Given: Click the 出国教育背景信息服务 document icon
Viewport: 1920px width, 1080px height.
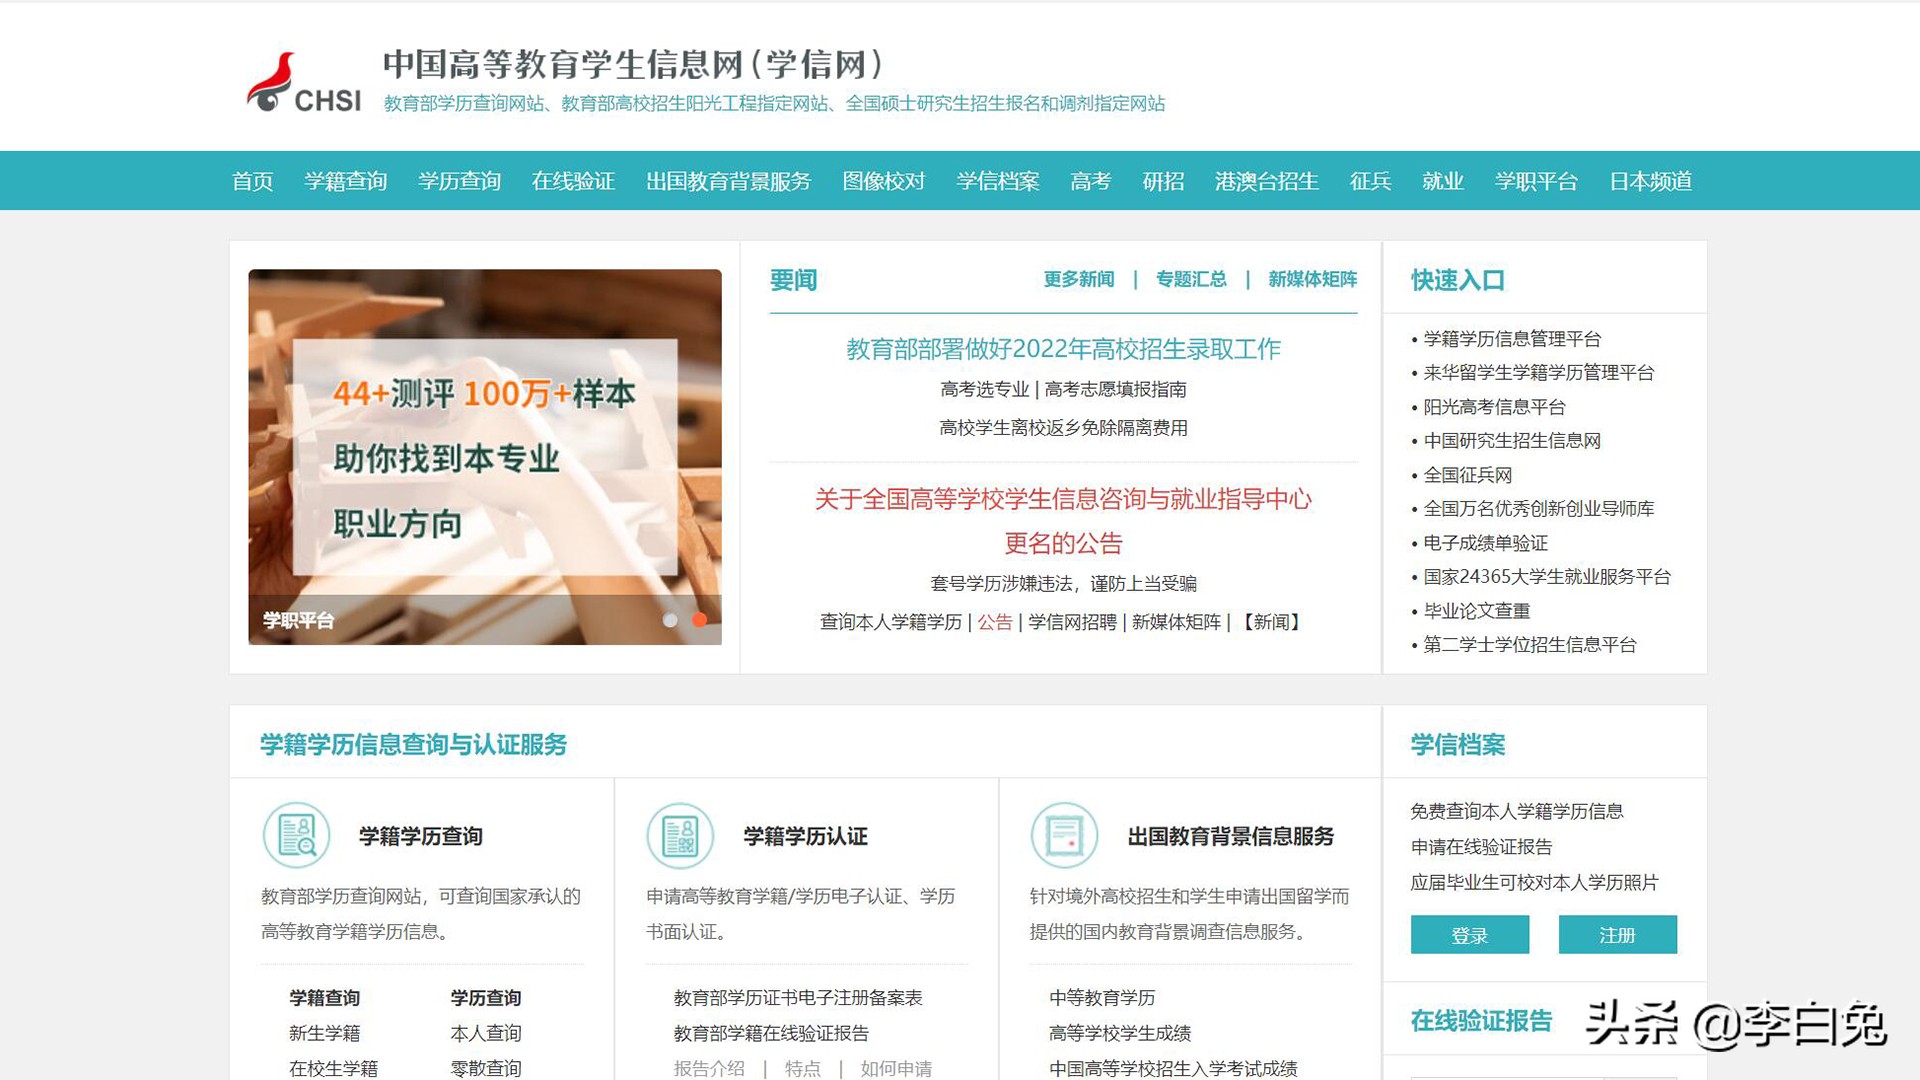Looking at the screenshot, I should (x=1064, y=836).
